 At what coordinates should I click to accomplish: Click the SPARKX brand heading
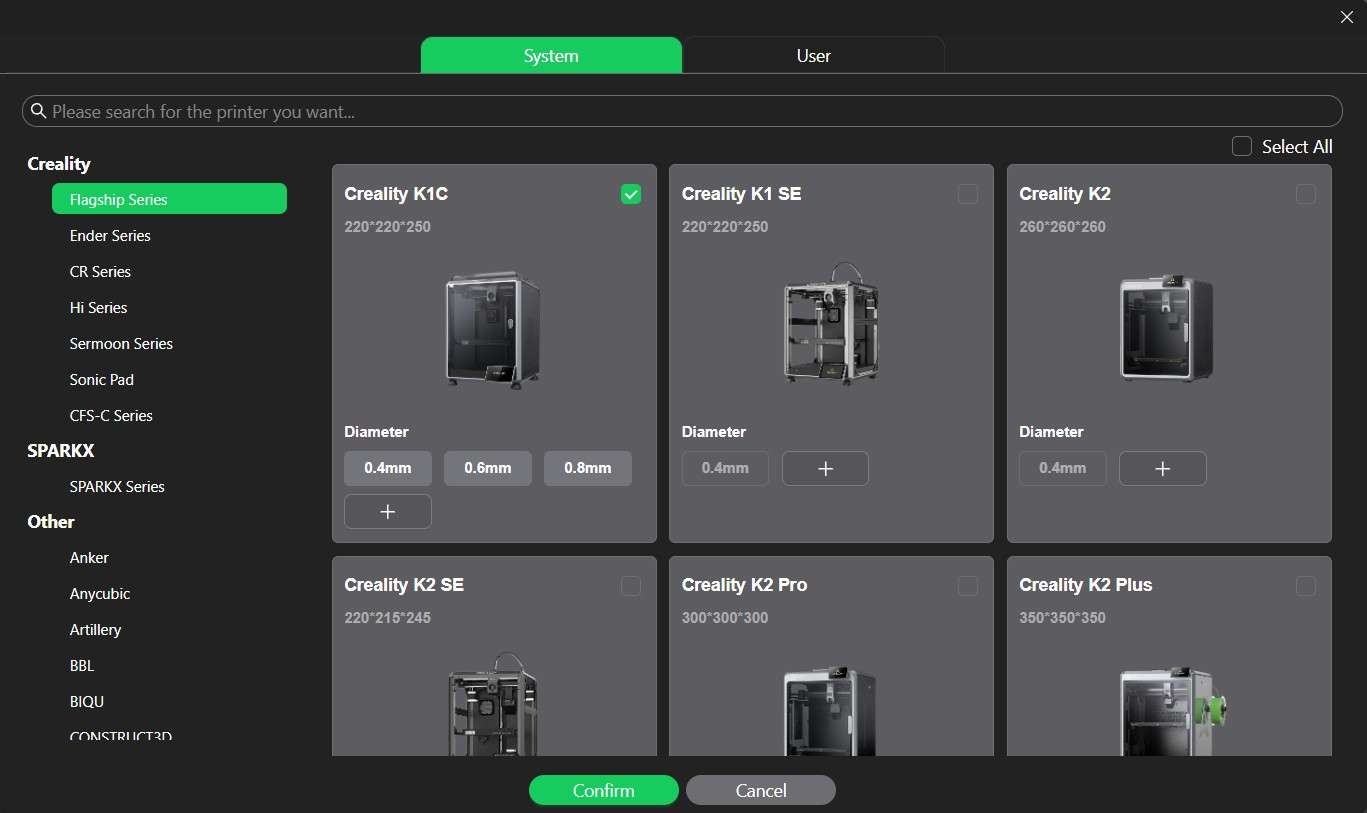(61, 451)
